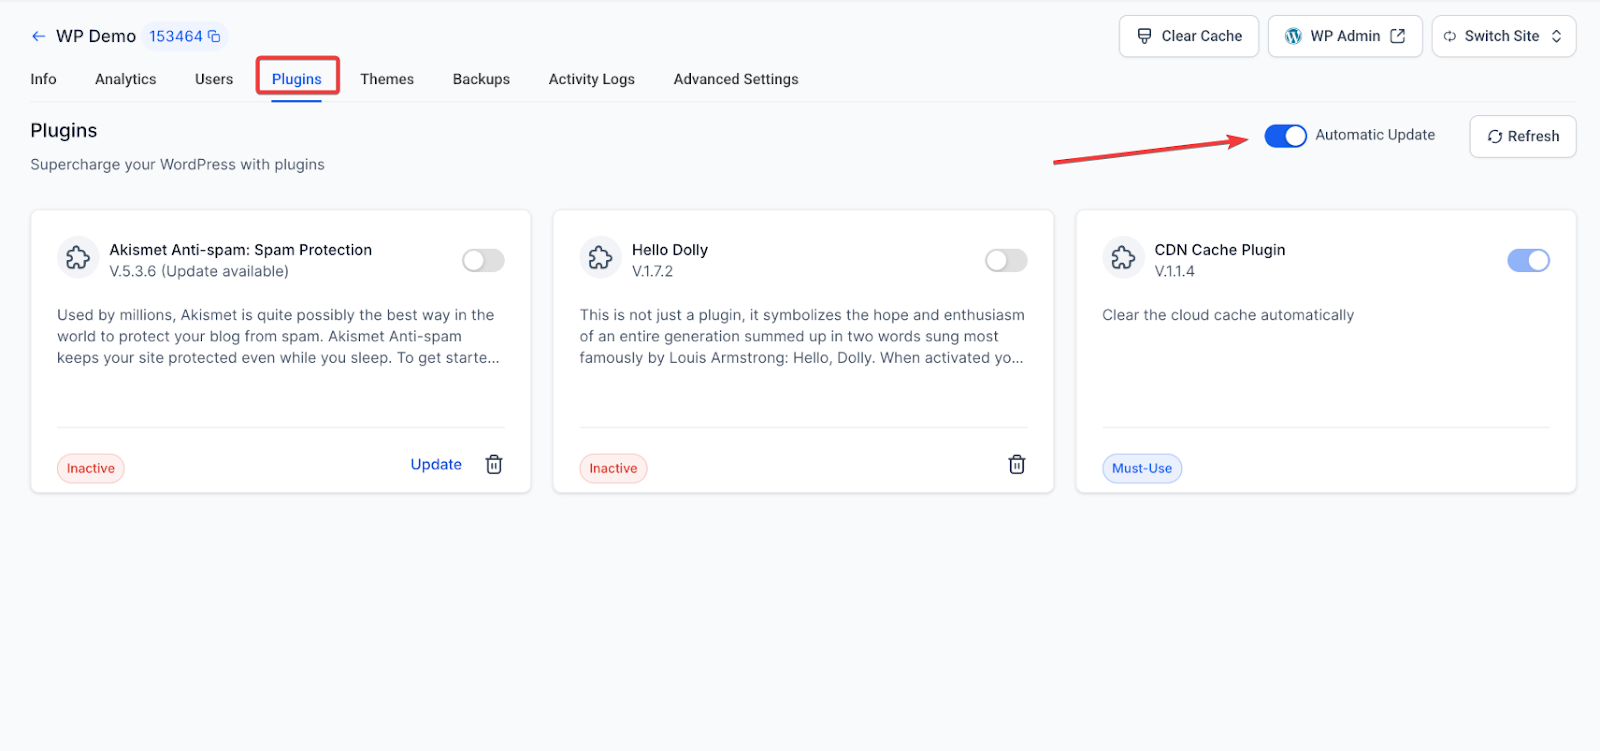Image resolution: width=1600 pixels, height=751 pixels.
Task: Click the Automatic Update label
Action: click(x=1375, y=135)
